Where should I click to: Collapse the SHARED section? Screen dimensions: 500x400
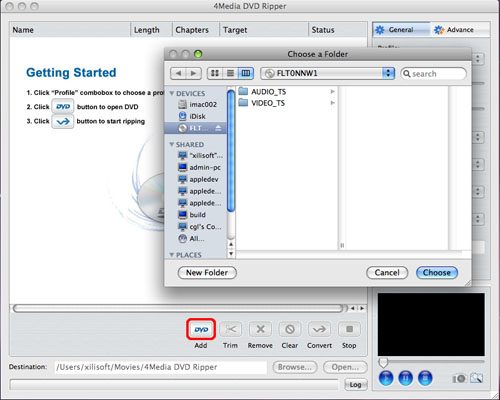pyautogui.click(x=172, y=144)
